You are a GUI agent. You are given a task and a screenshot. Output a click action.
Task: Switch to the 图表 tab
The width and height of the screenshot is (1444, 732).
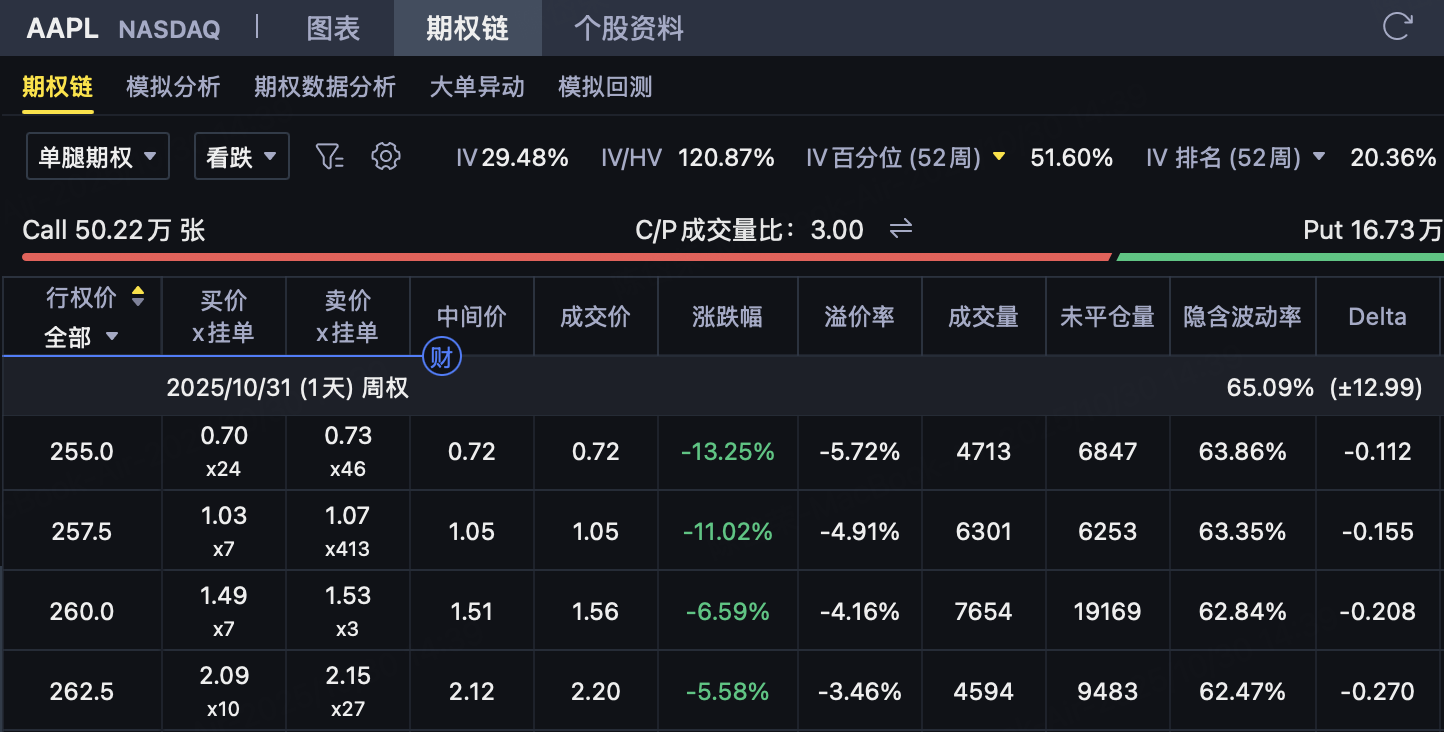pyautogui.click(x=333, y=28)
